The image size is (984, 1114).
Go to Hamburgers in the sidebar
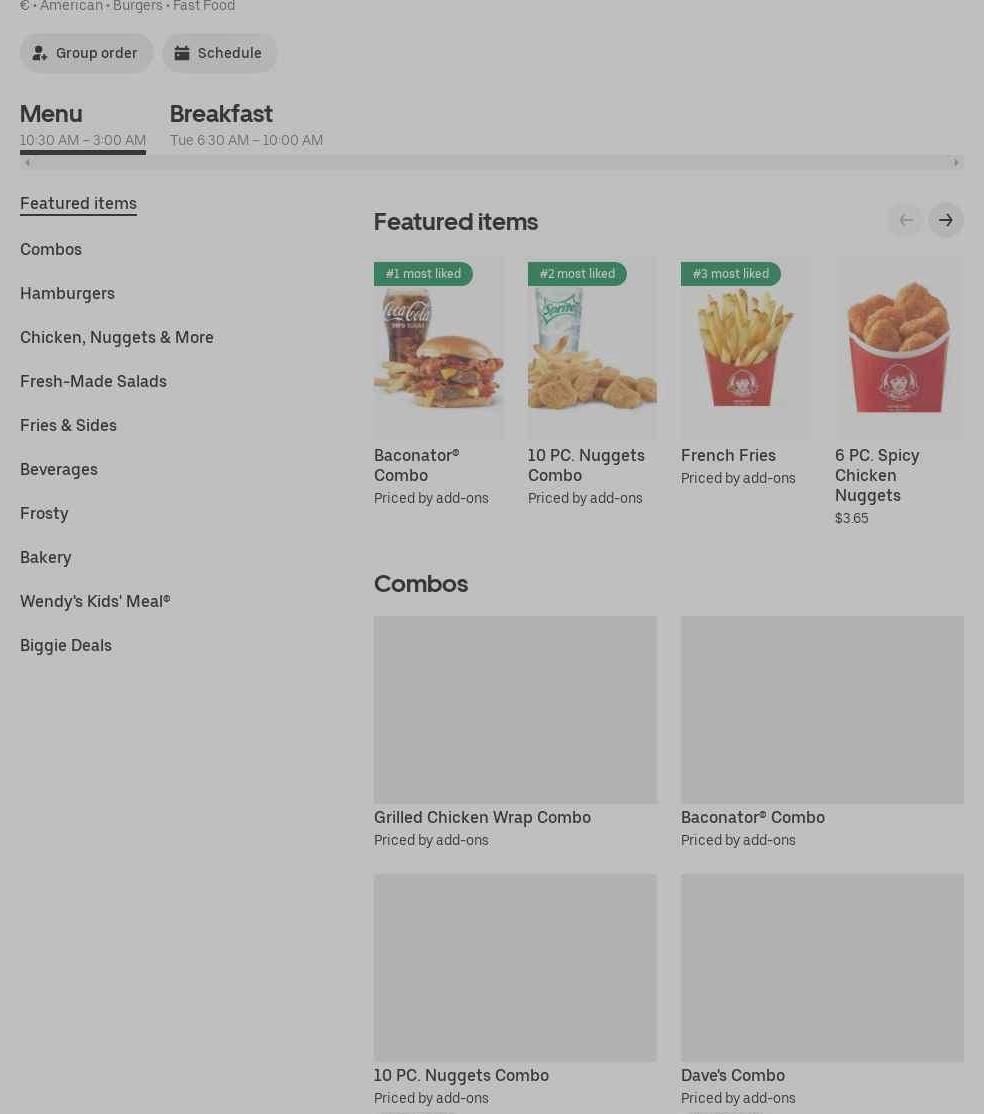[67, 293]
